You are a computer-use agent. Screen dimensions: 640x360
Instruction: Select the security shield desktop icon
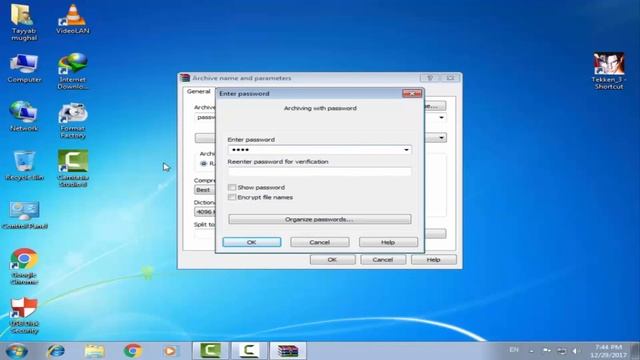(x=24, y=316)
